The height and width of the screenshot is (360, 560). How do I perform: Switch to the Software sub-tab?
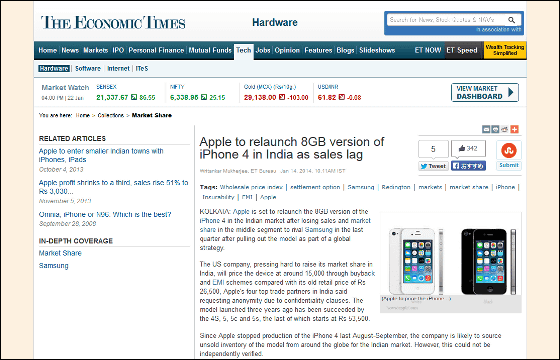coord(88,69)
